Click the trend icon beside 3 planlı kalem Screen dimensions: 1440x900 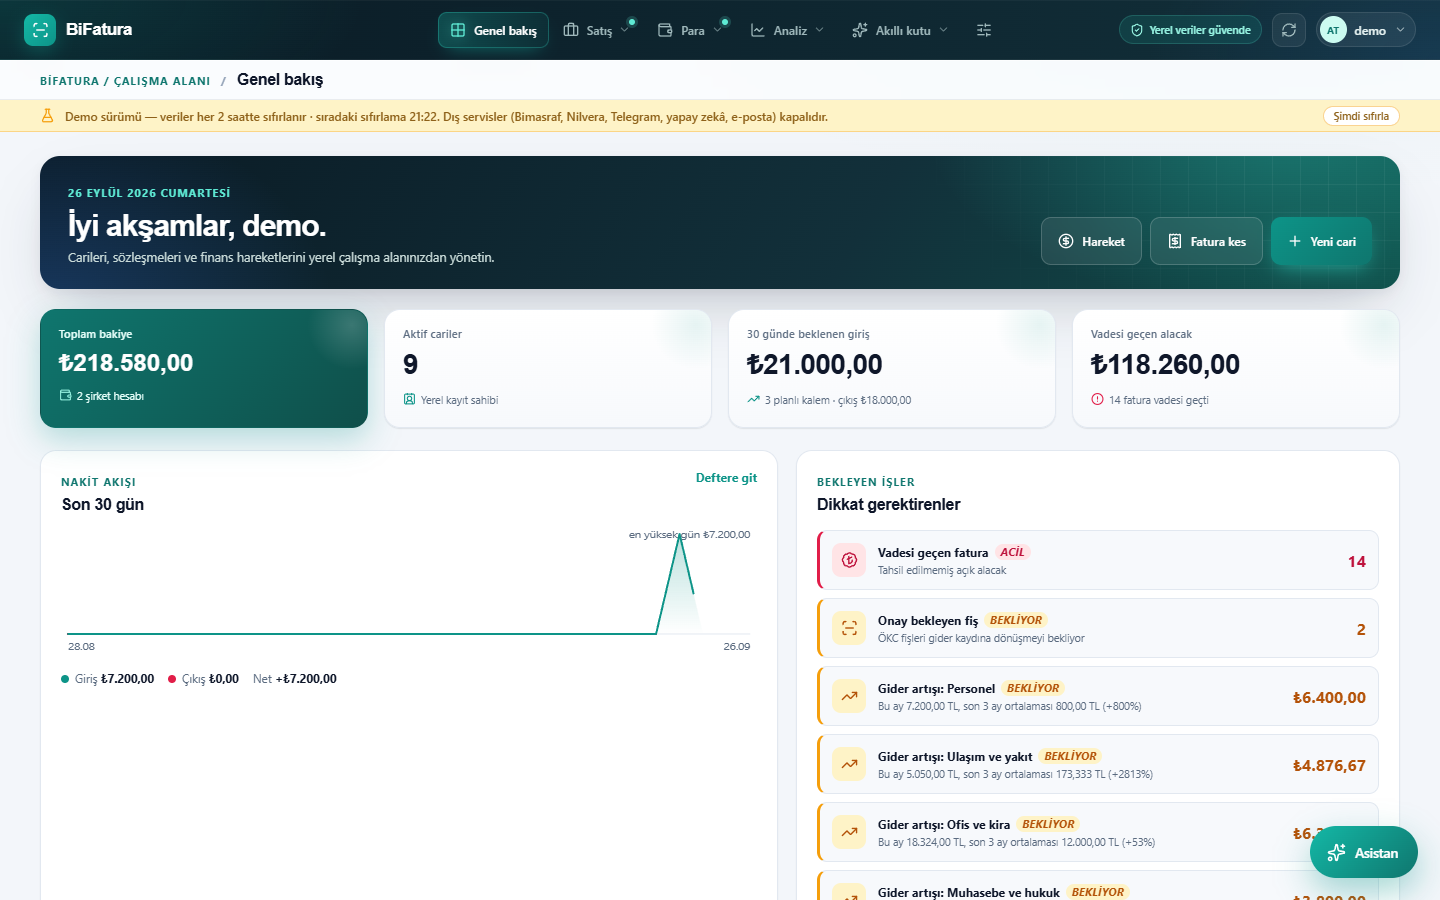click(753, 399)
